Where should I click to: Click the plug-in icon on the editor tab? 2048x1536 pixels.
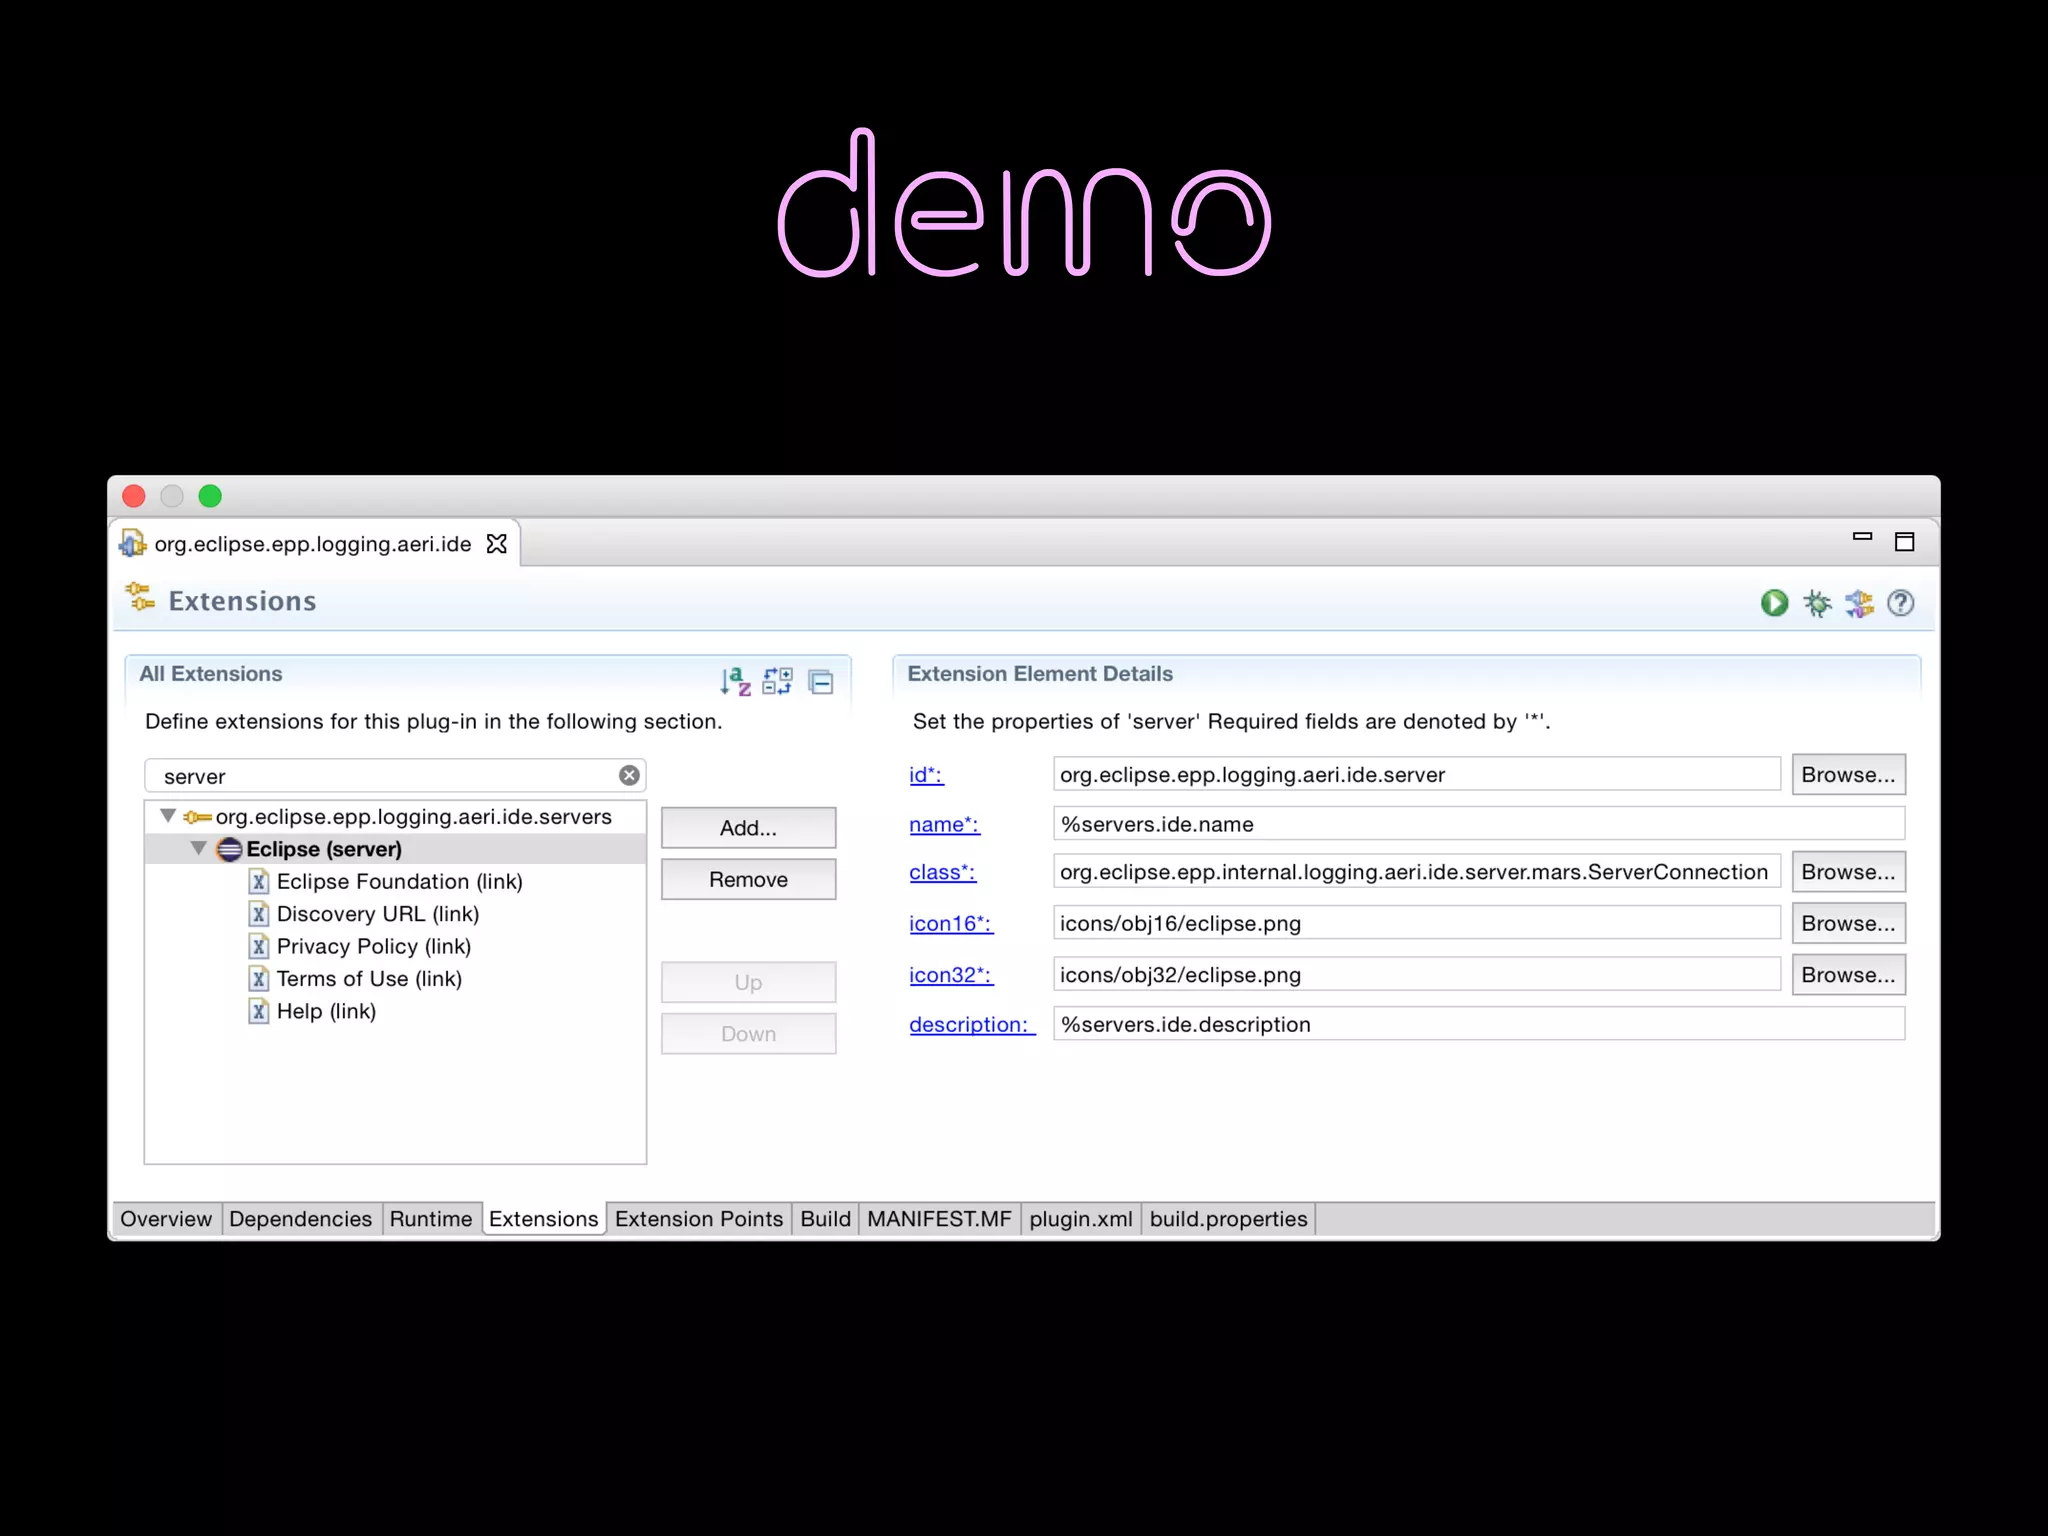tap(133, 543)
